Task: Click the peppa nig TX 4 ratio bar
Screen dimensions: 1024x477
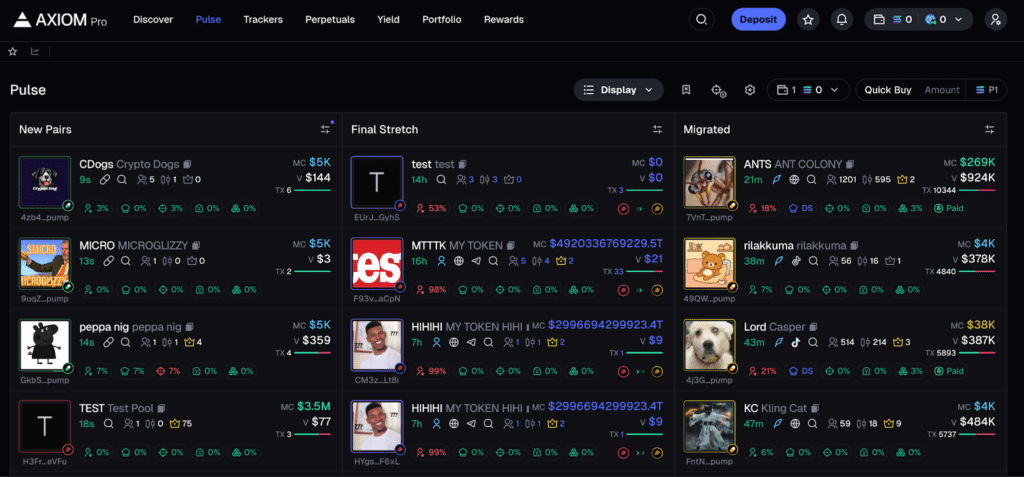Action: point(313,353)
